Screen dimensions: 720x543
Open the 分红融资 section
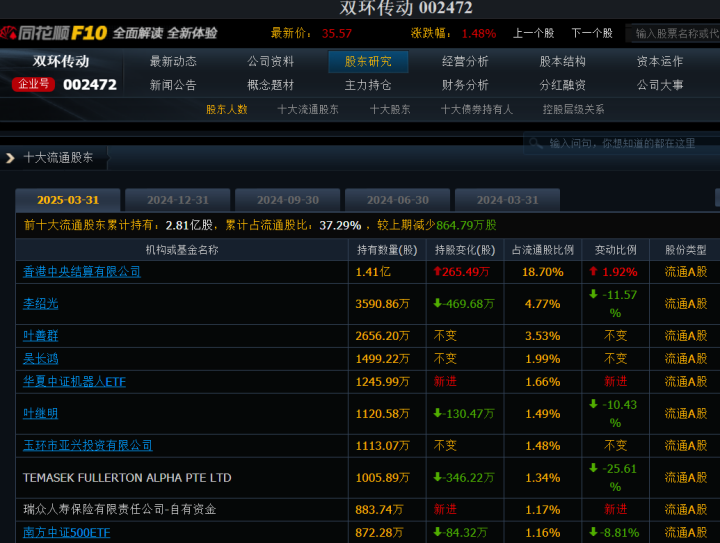[x=562, y=85]
